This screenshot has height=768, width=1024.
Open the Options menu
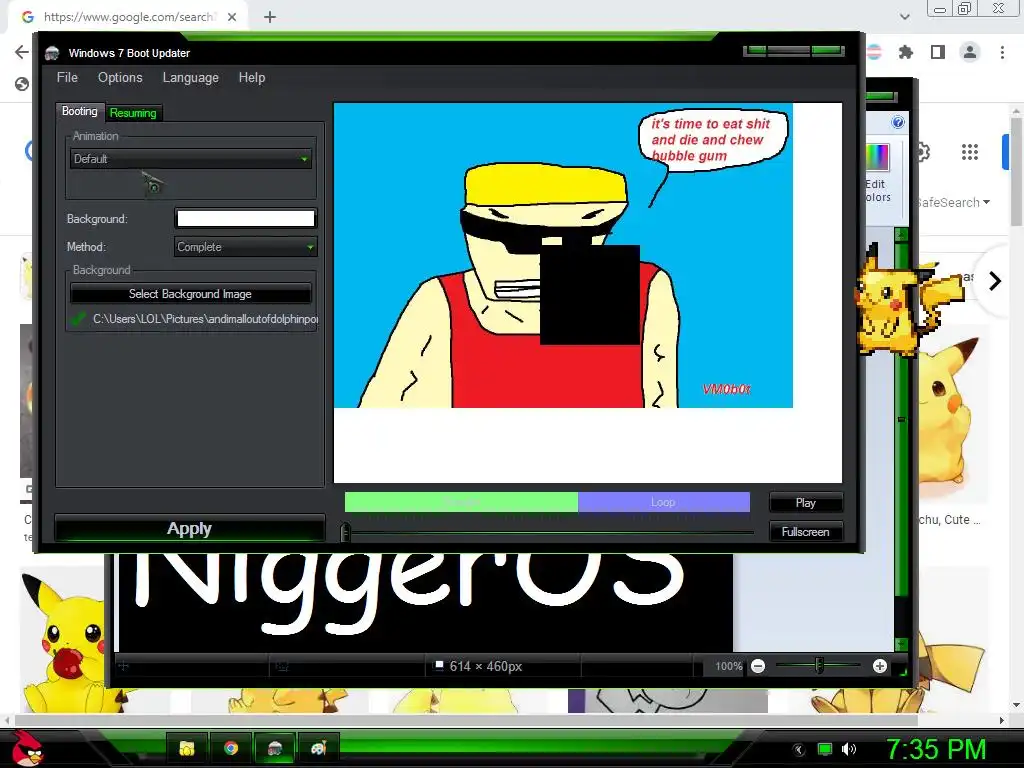point(120,78)
